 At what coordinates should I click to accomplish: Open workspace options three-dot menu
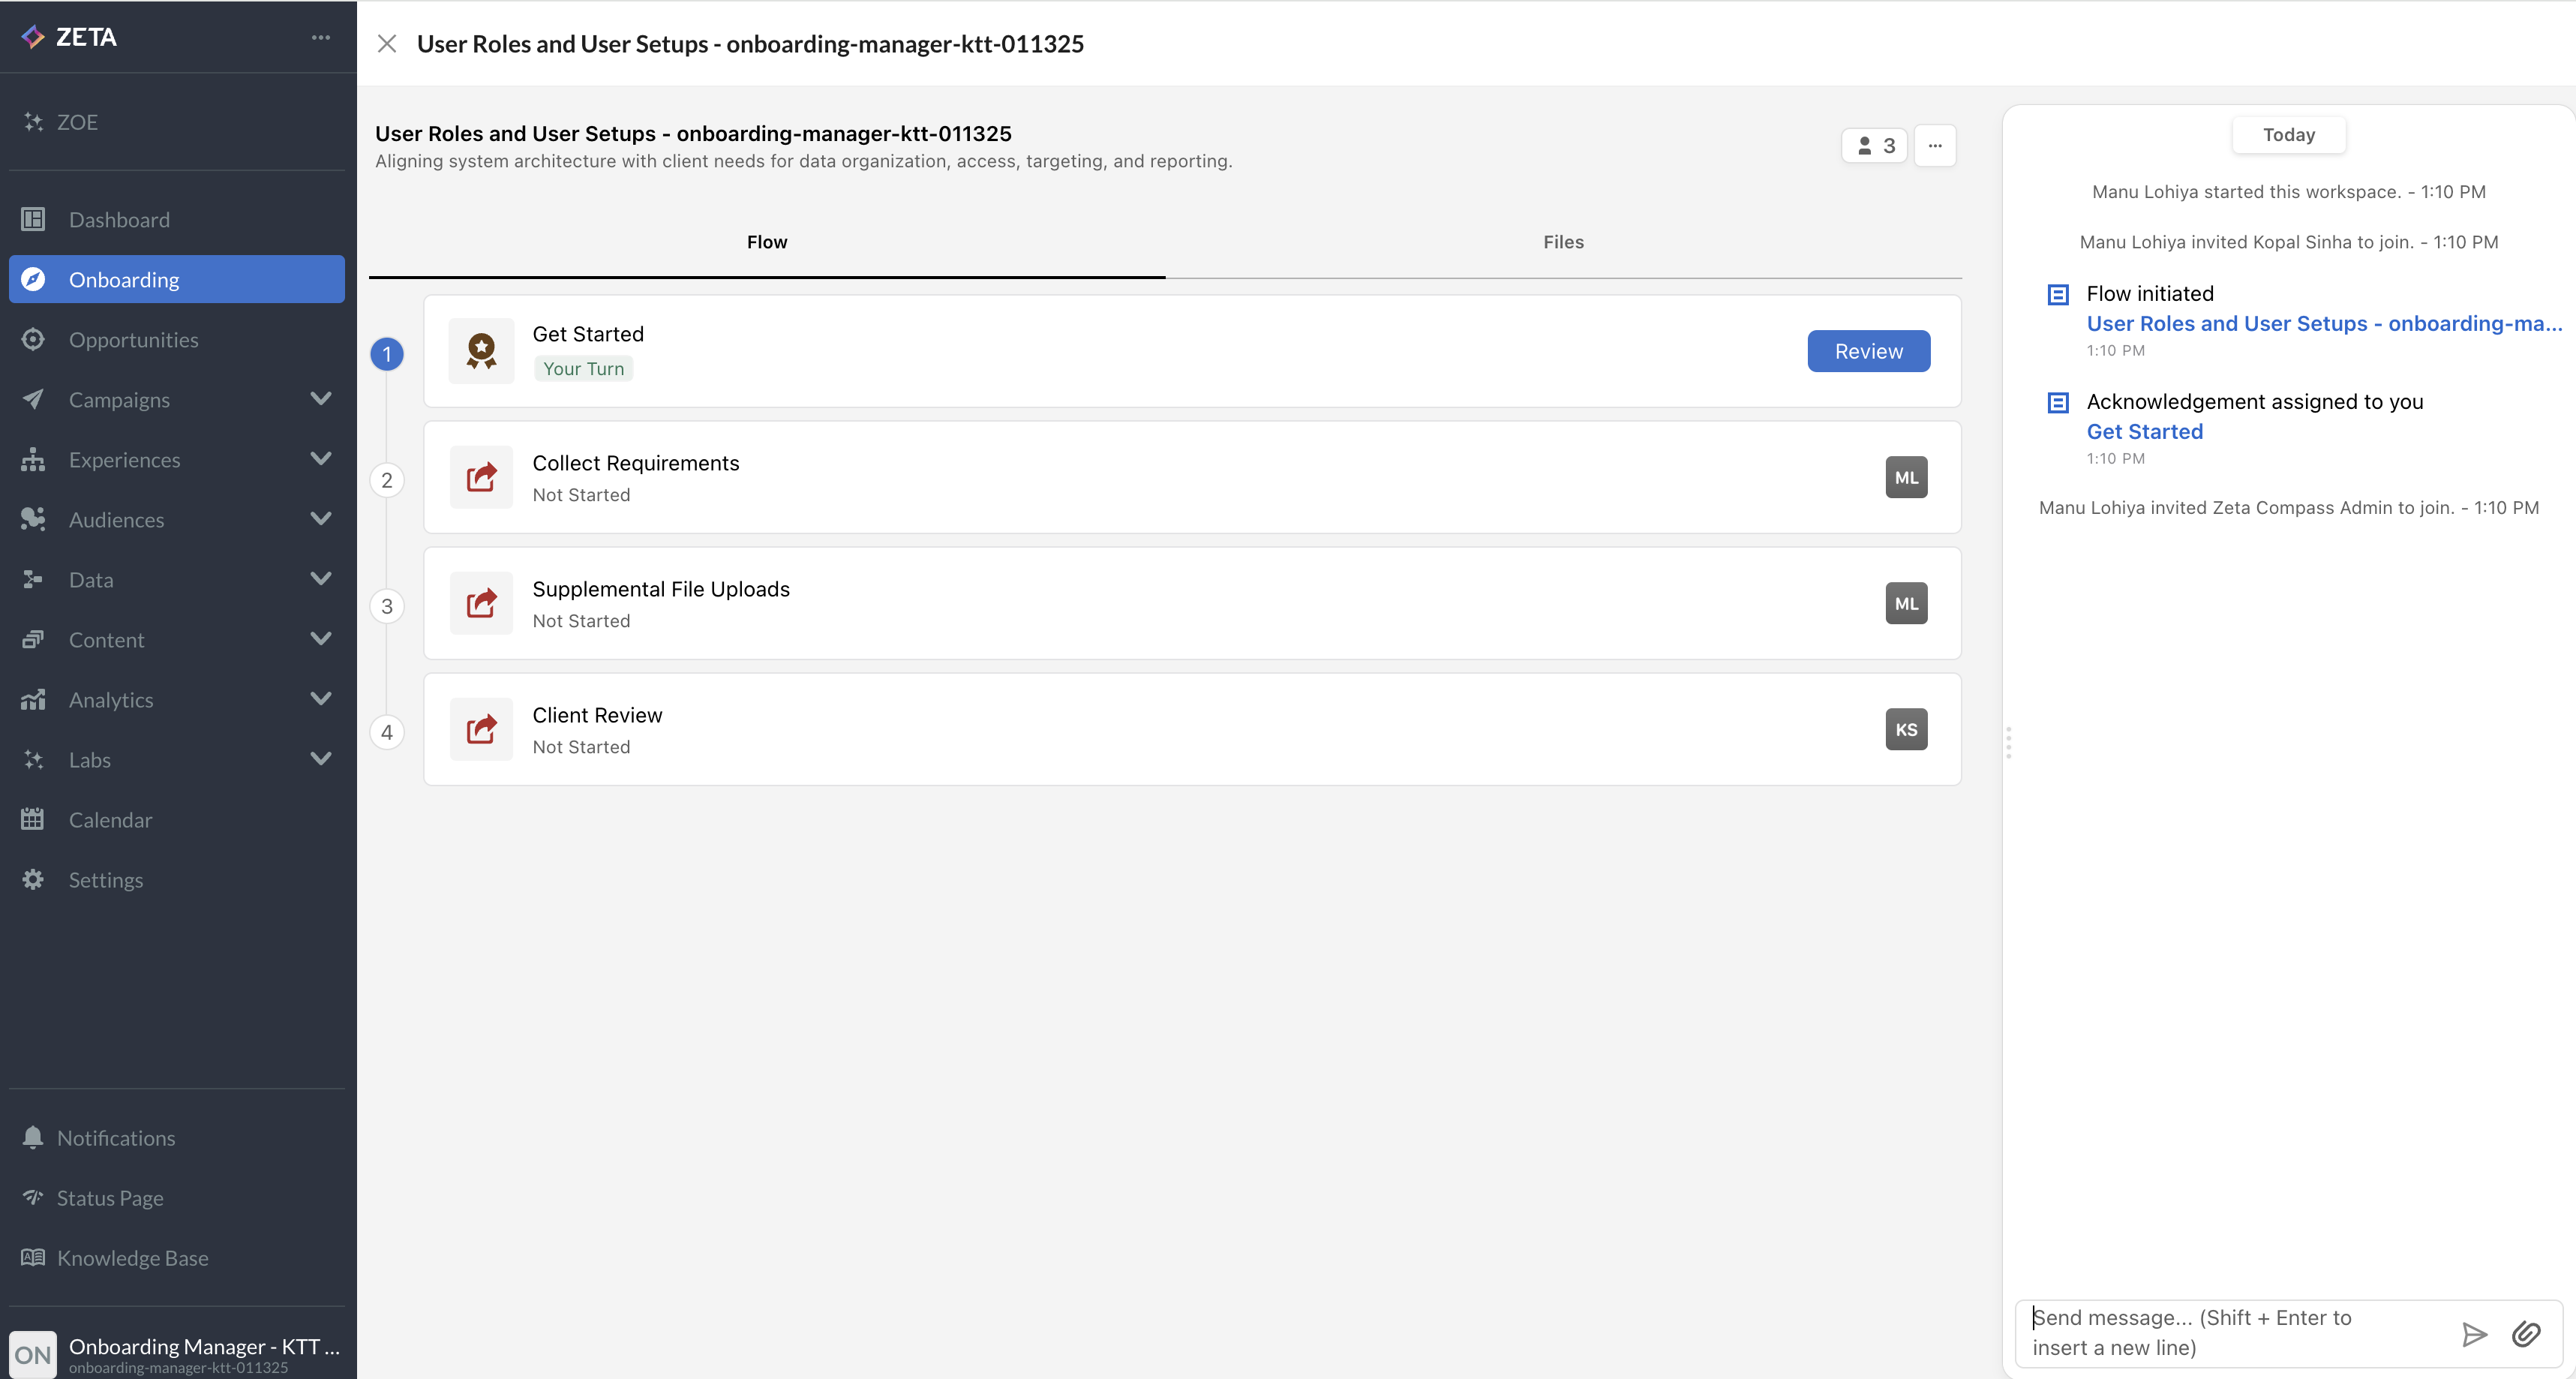[1935, 146]
